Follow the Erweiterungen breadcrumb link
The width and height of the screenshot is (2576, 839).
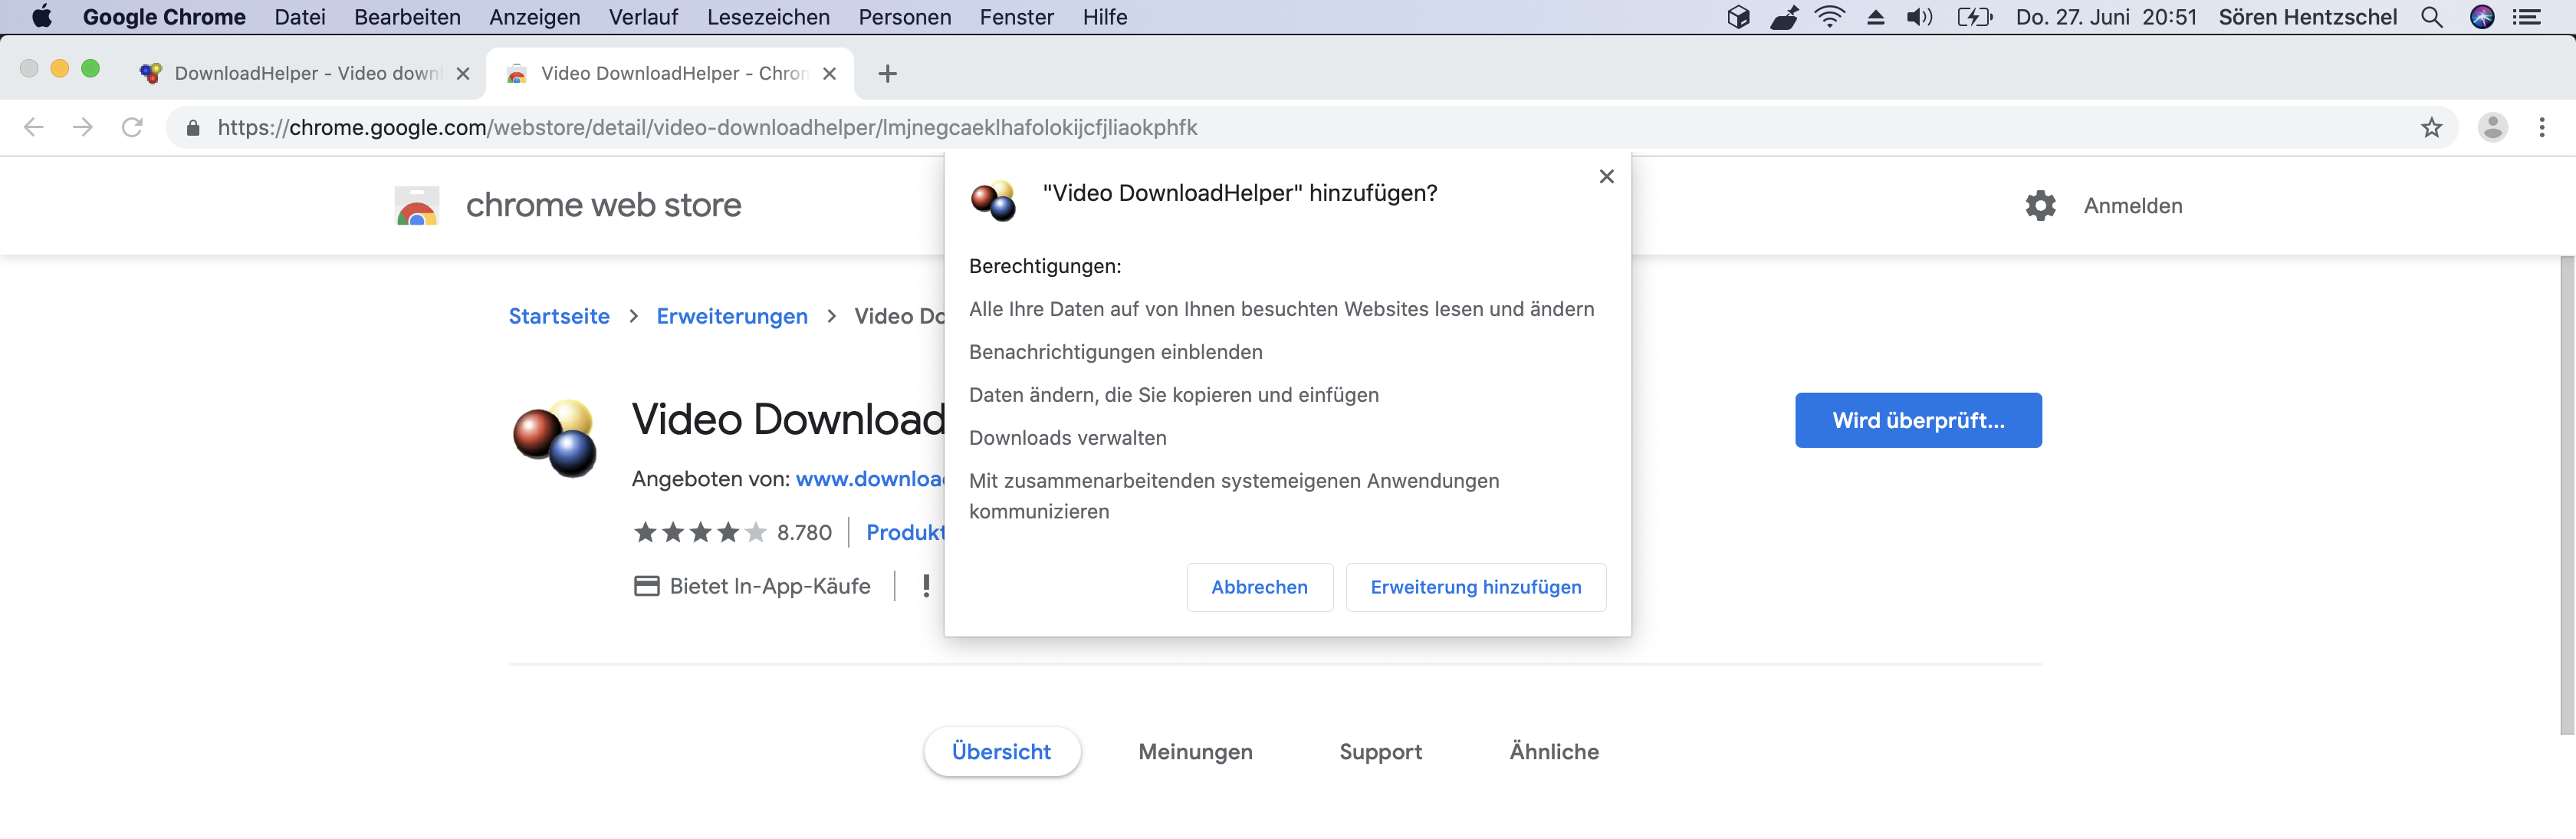[x=731, y=317]
